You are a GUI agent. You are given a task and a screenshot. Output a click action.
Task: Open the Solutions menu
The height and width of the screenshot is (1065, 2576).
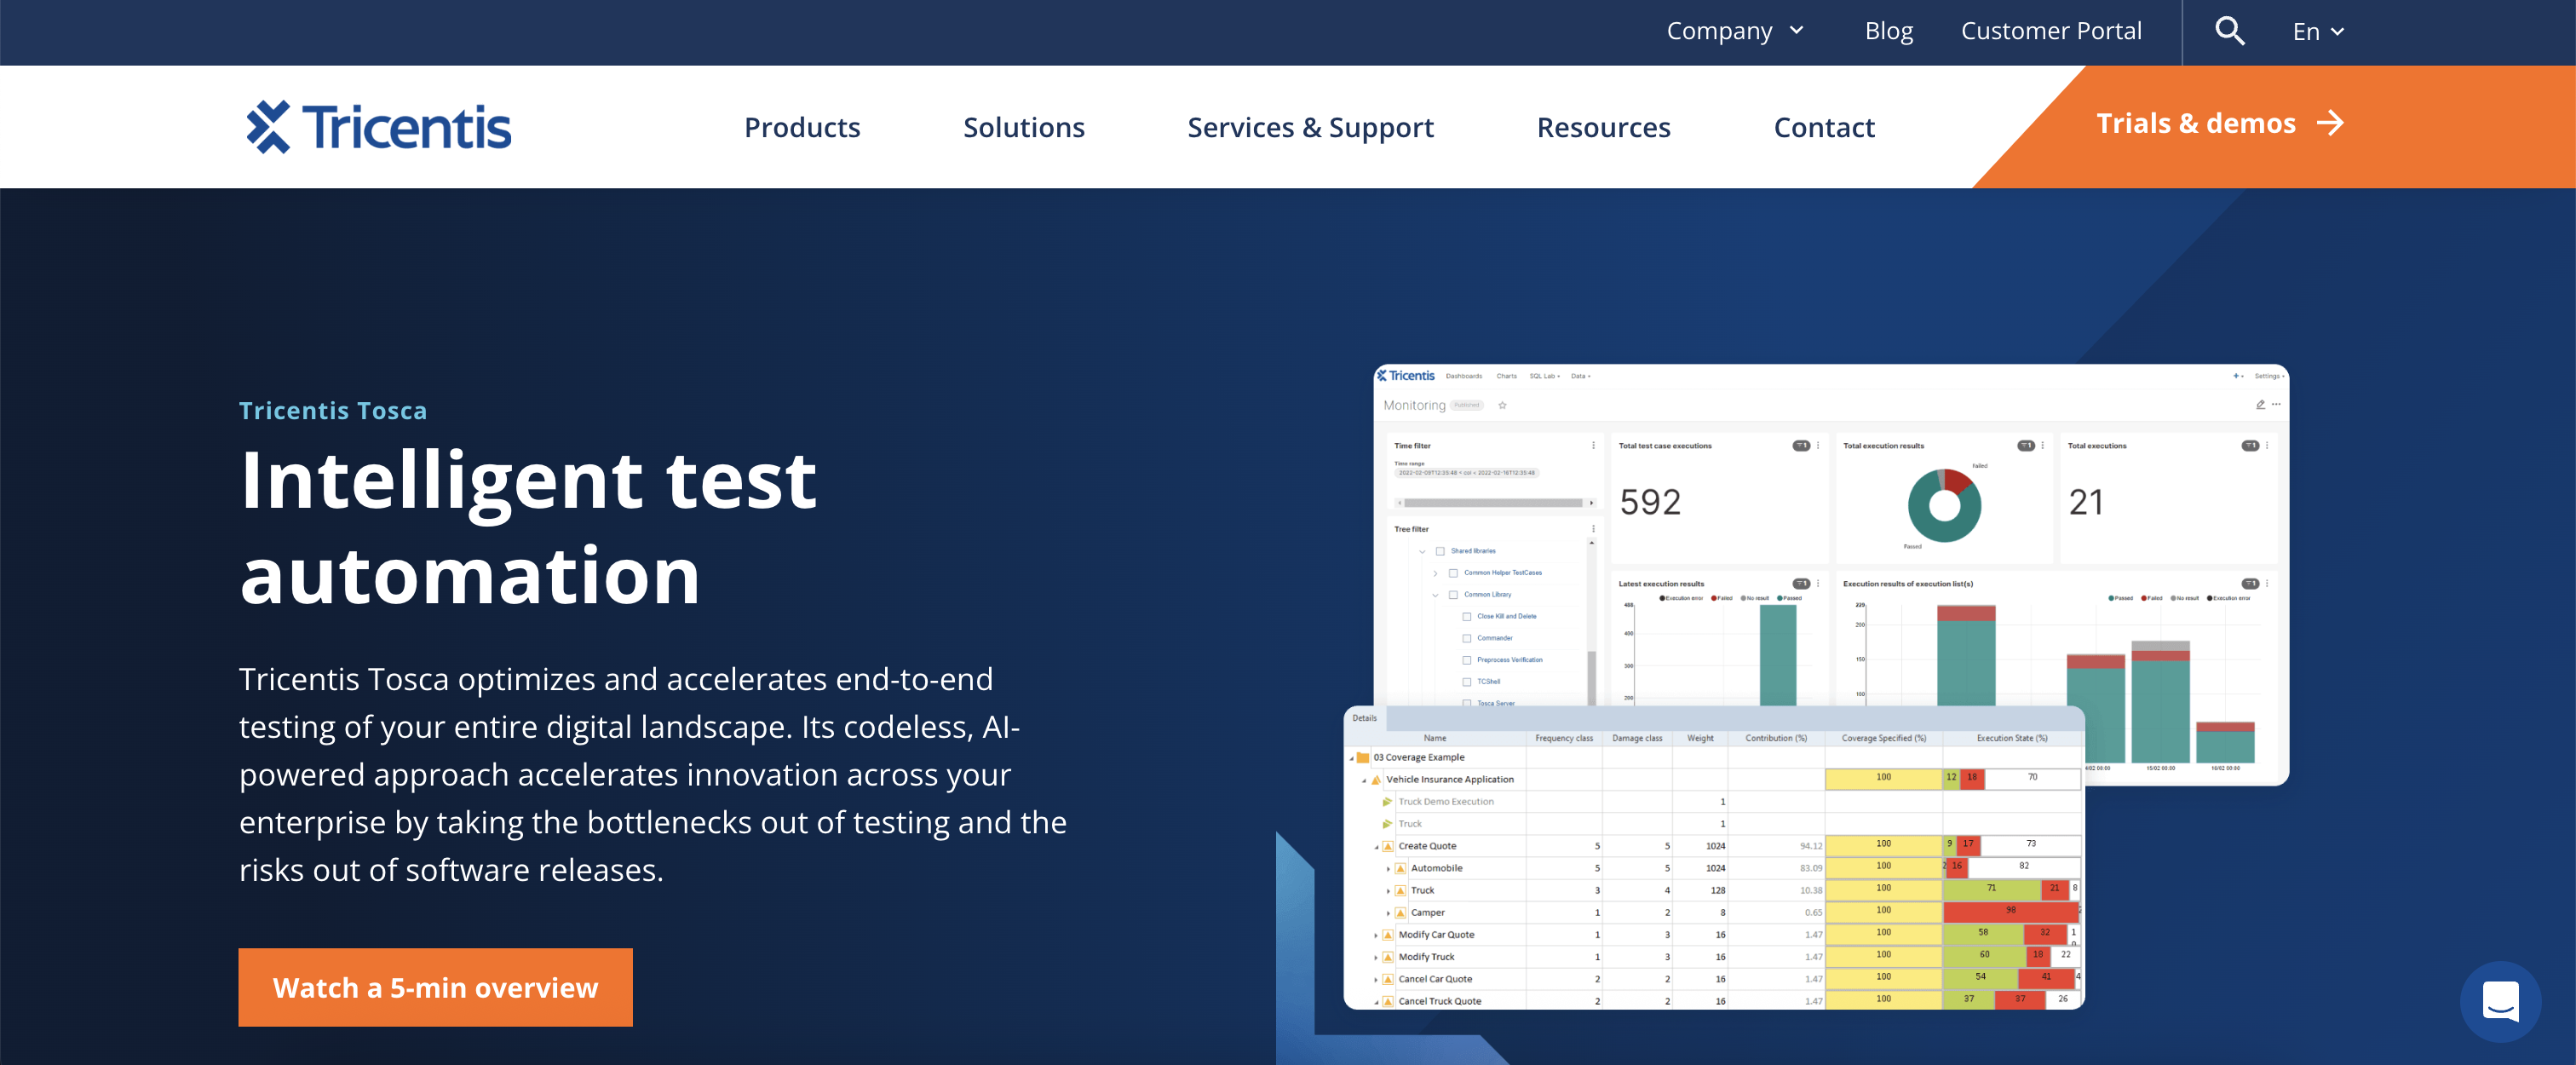(1023, 128)
